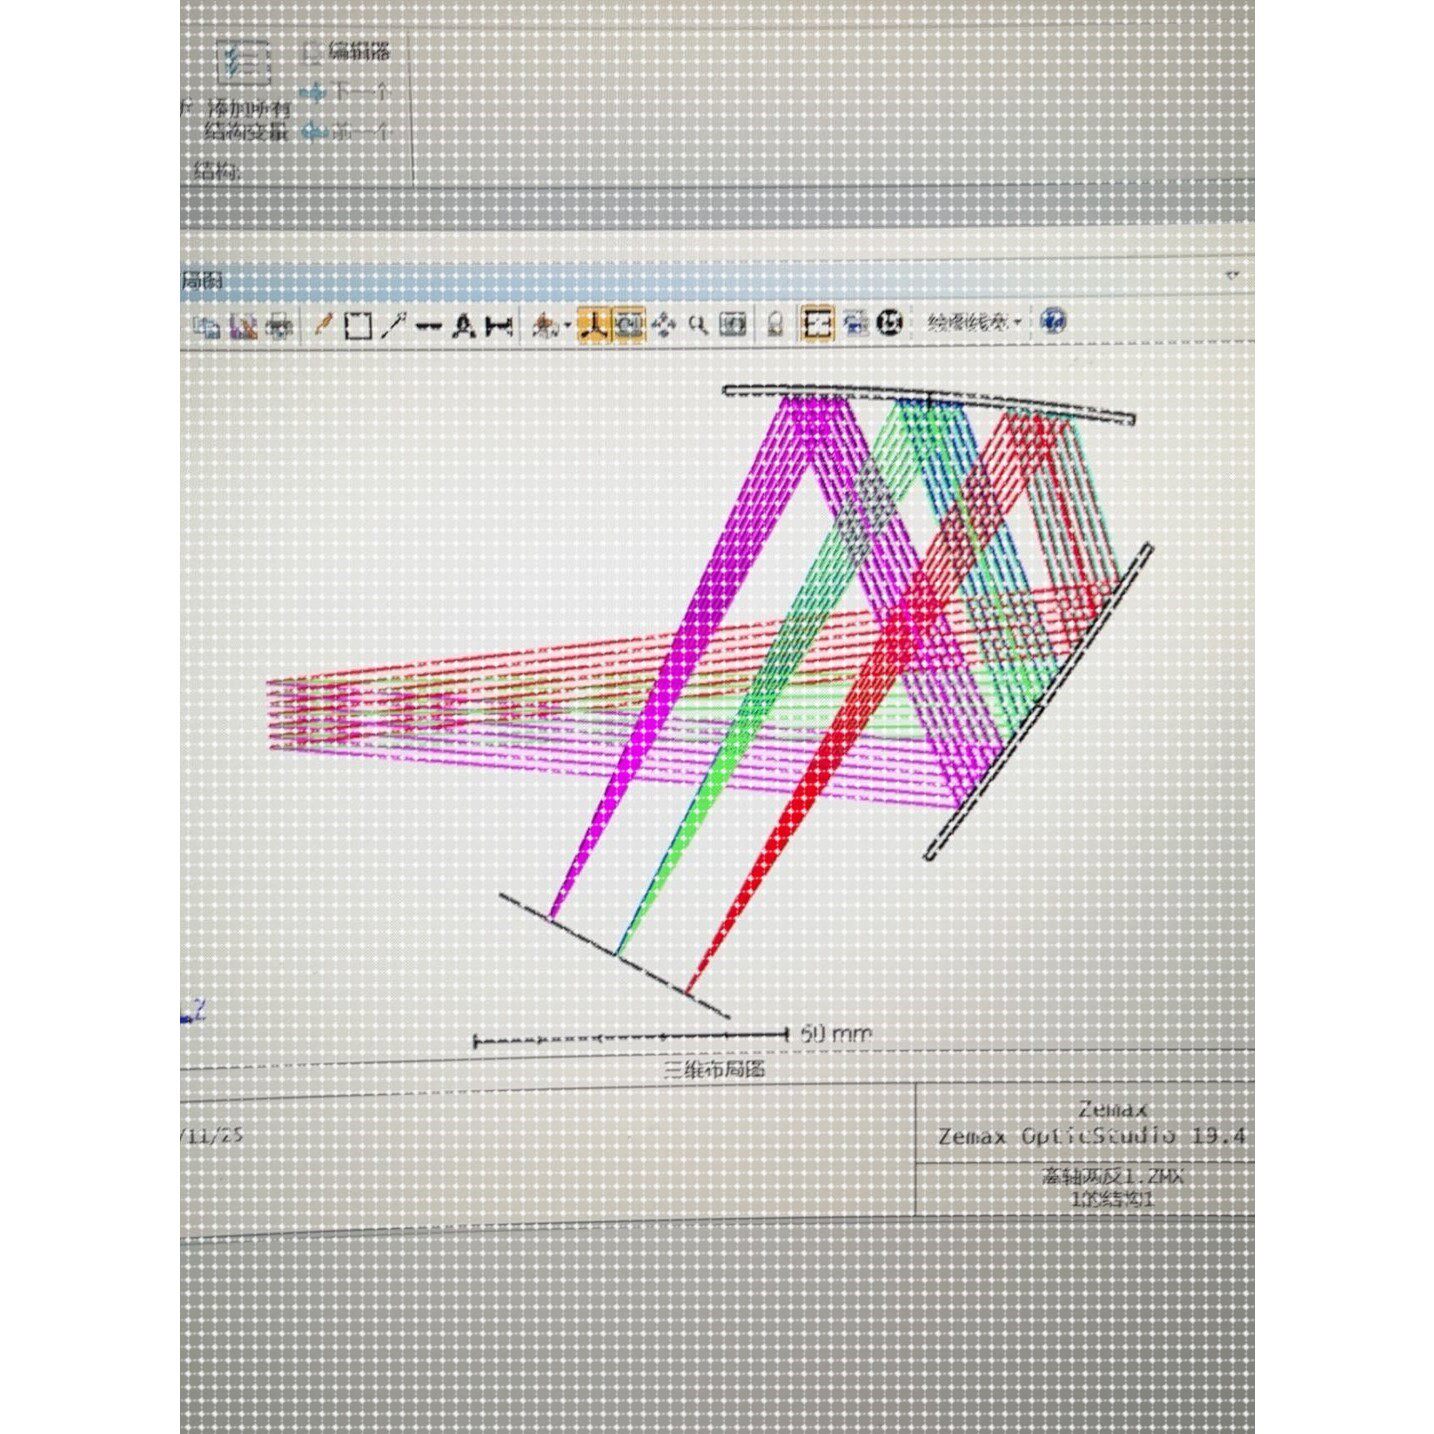Click the overlay windows icon
The width and height of the screenshot is (1434, 1434).
point(856,324)
